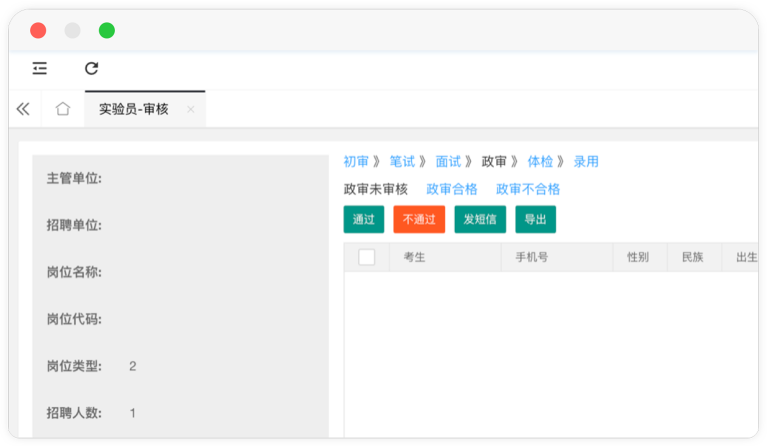Screen dimensions: 767x447
Task: Filter by 政审合格
Action: (452, 189)
